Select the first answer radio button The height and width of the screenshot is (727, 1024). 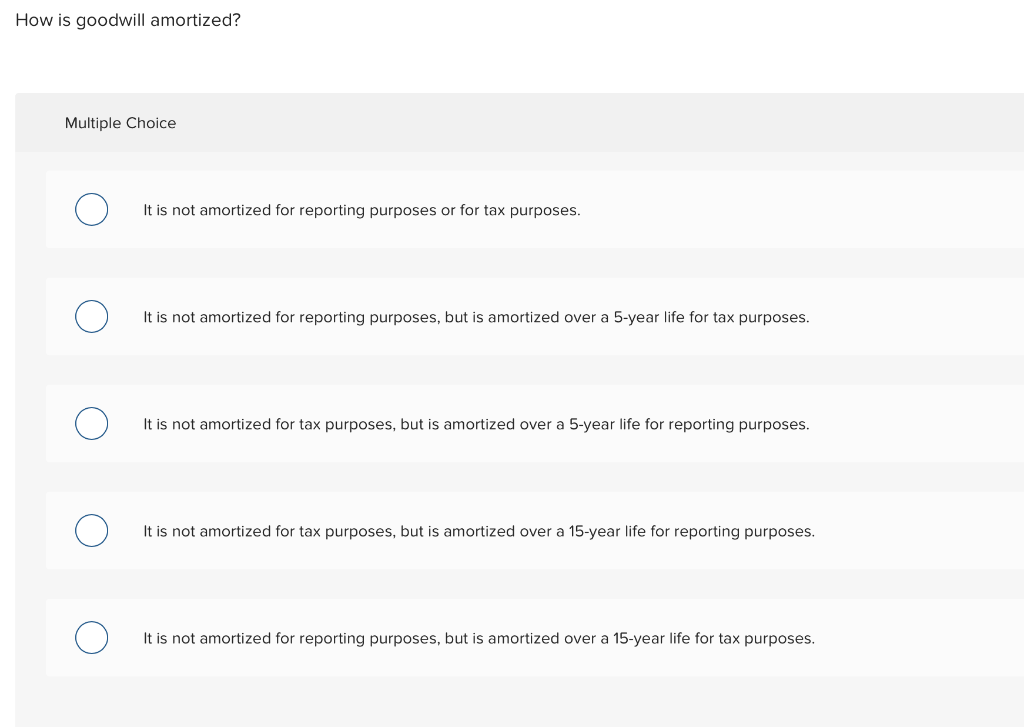click(91, 209)
